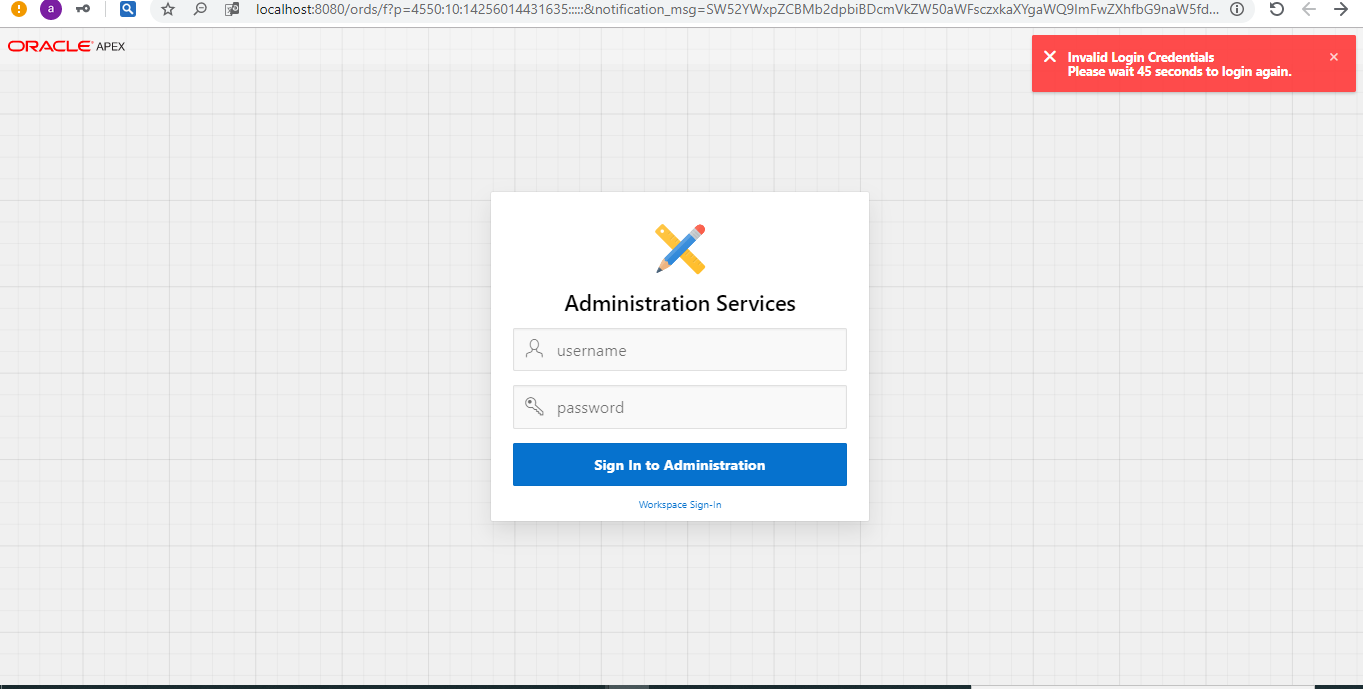This screenshot has width=1363, height=689.
Task: Click the key icon in the browser toolbar
Action: pos(83,9)
